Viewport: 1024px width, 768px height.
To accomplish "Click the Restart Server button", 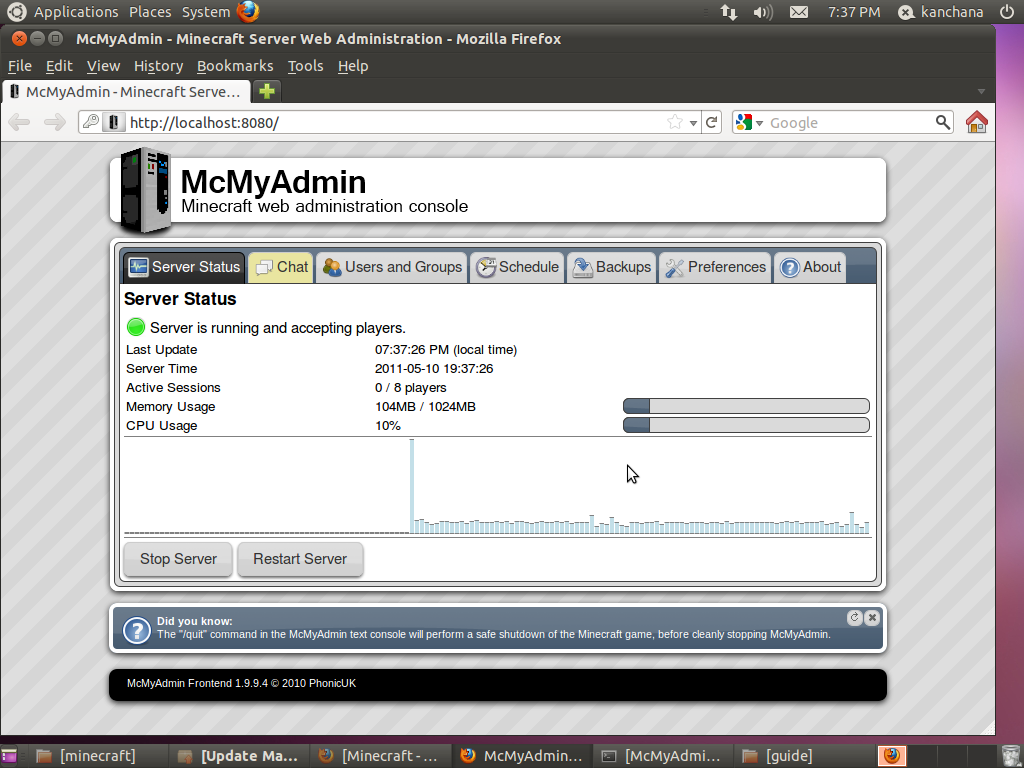I will tap(300, 559).
